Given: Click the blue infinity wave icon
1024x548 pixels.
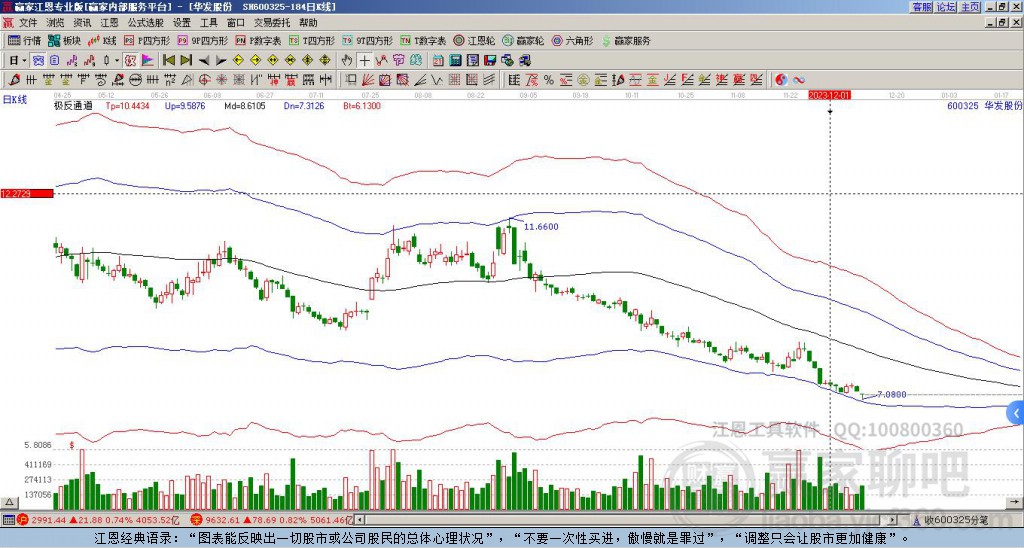Looking at the screenshot, I should tap(799, 80).
